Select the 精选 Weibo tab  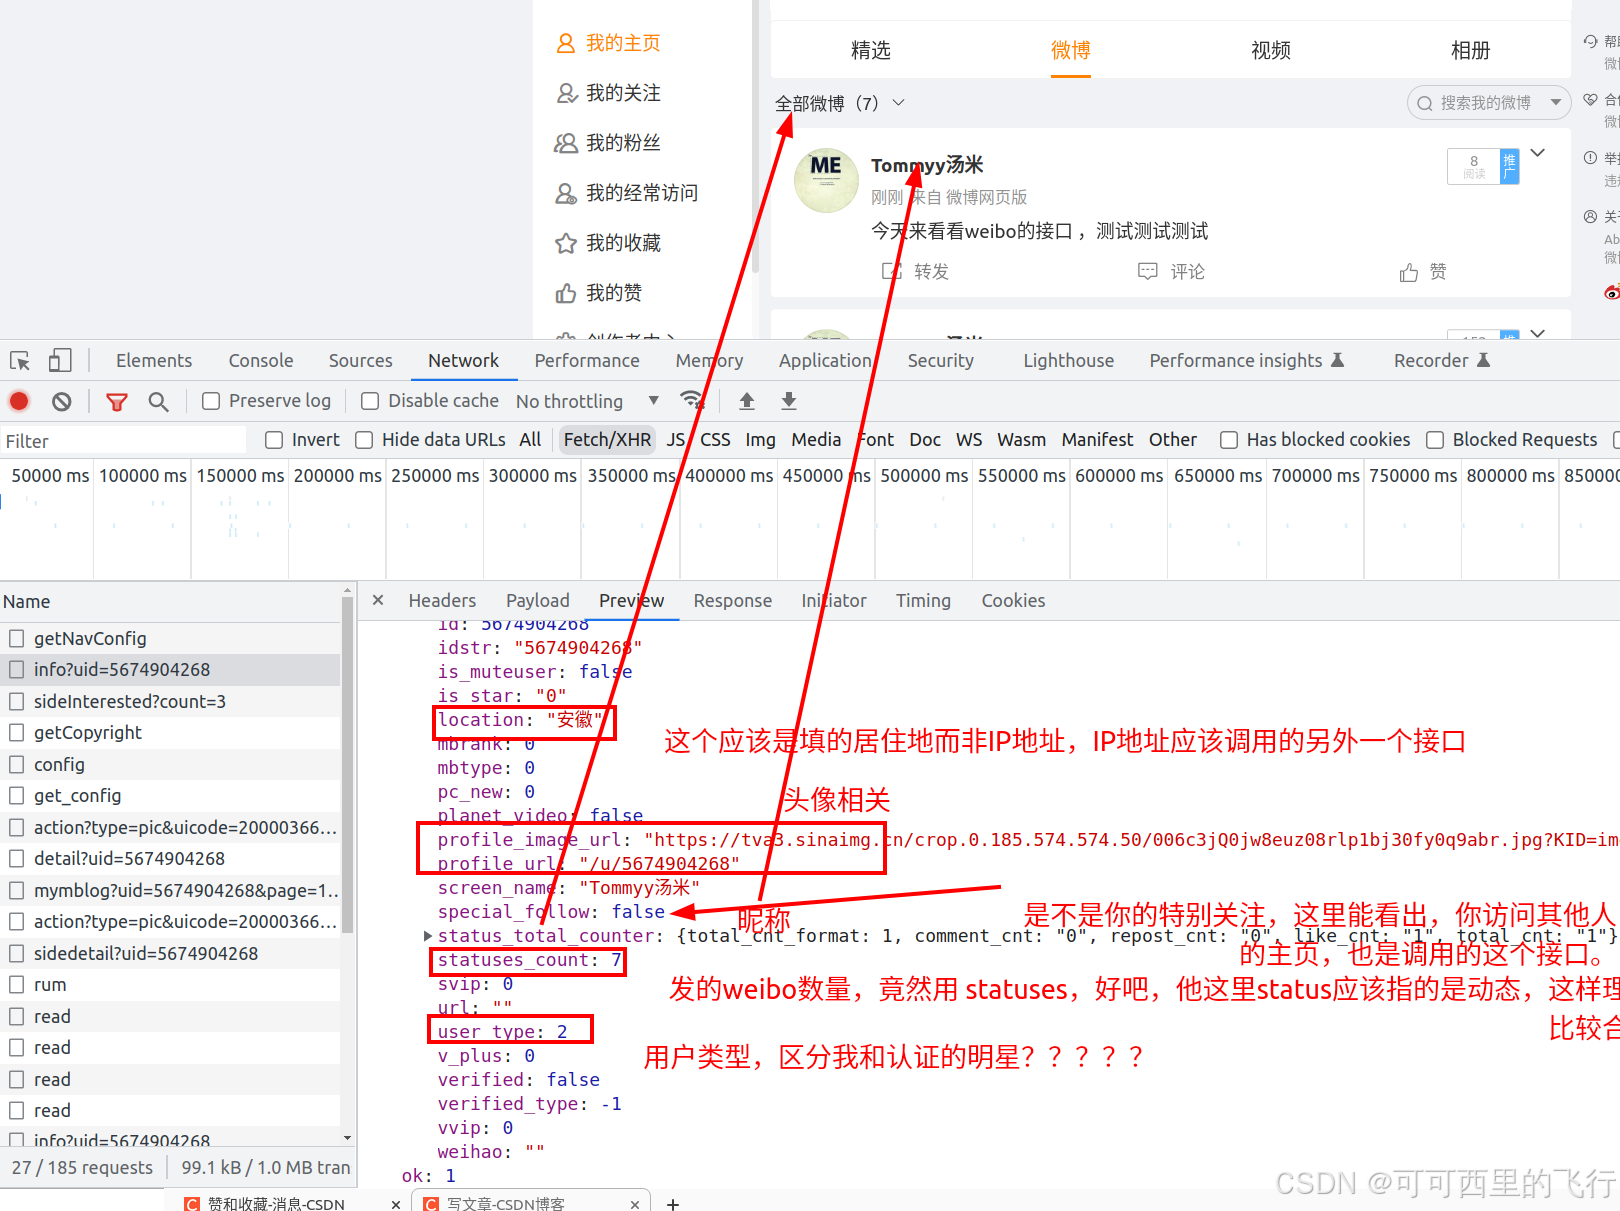871,50
